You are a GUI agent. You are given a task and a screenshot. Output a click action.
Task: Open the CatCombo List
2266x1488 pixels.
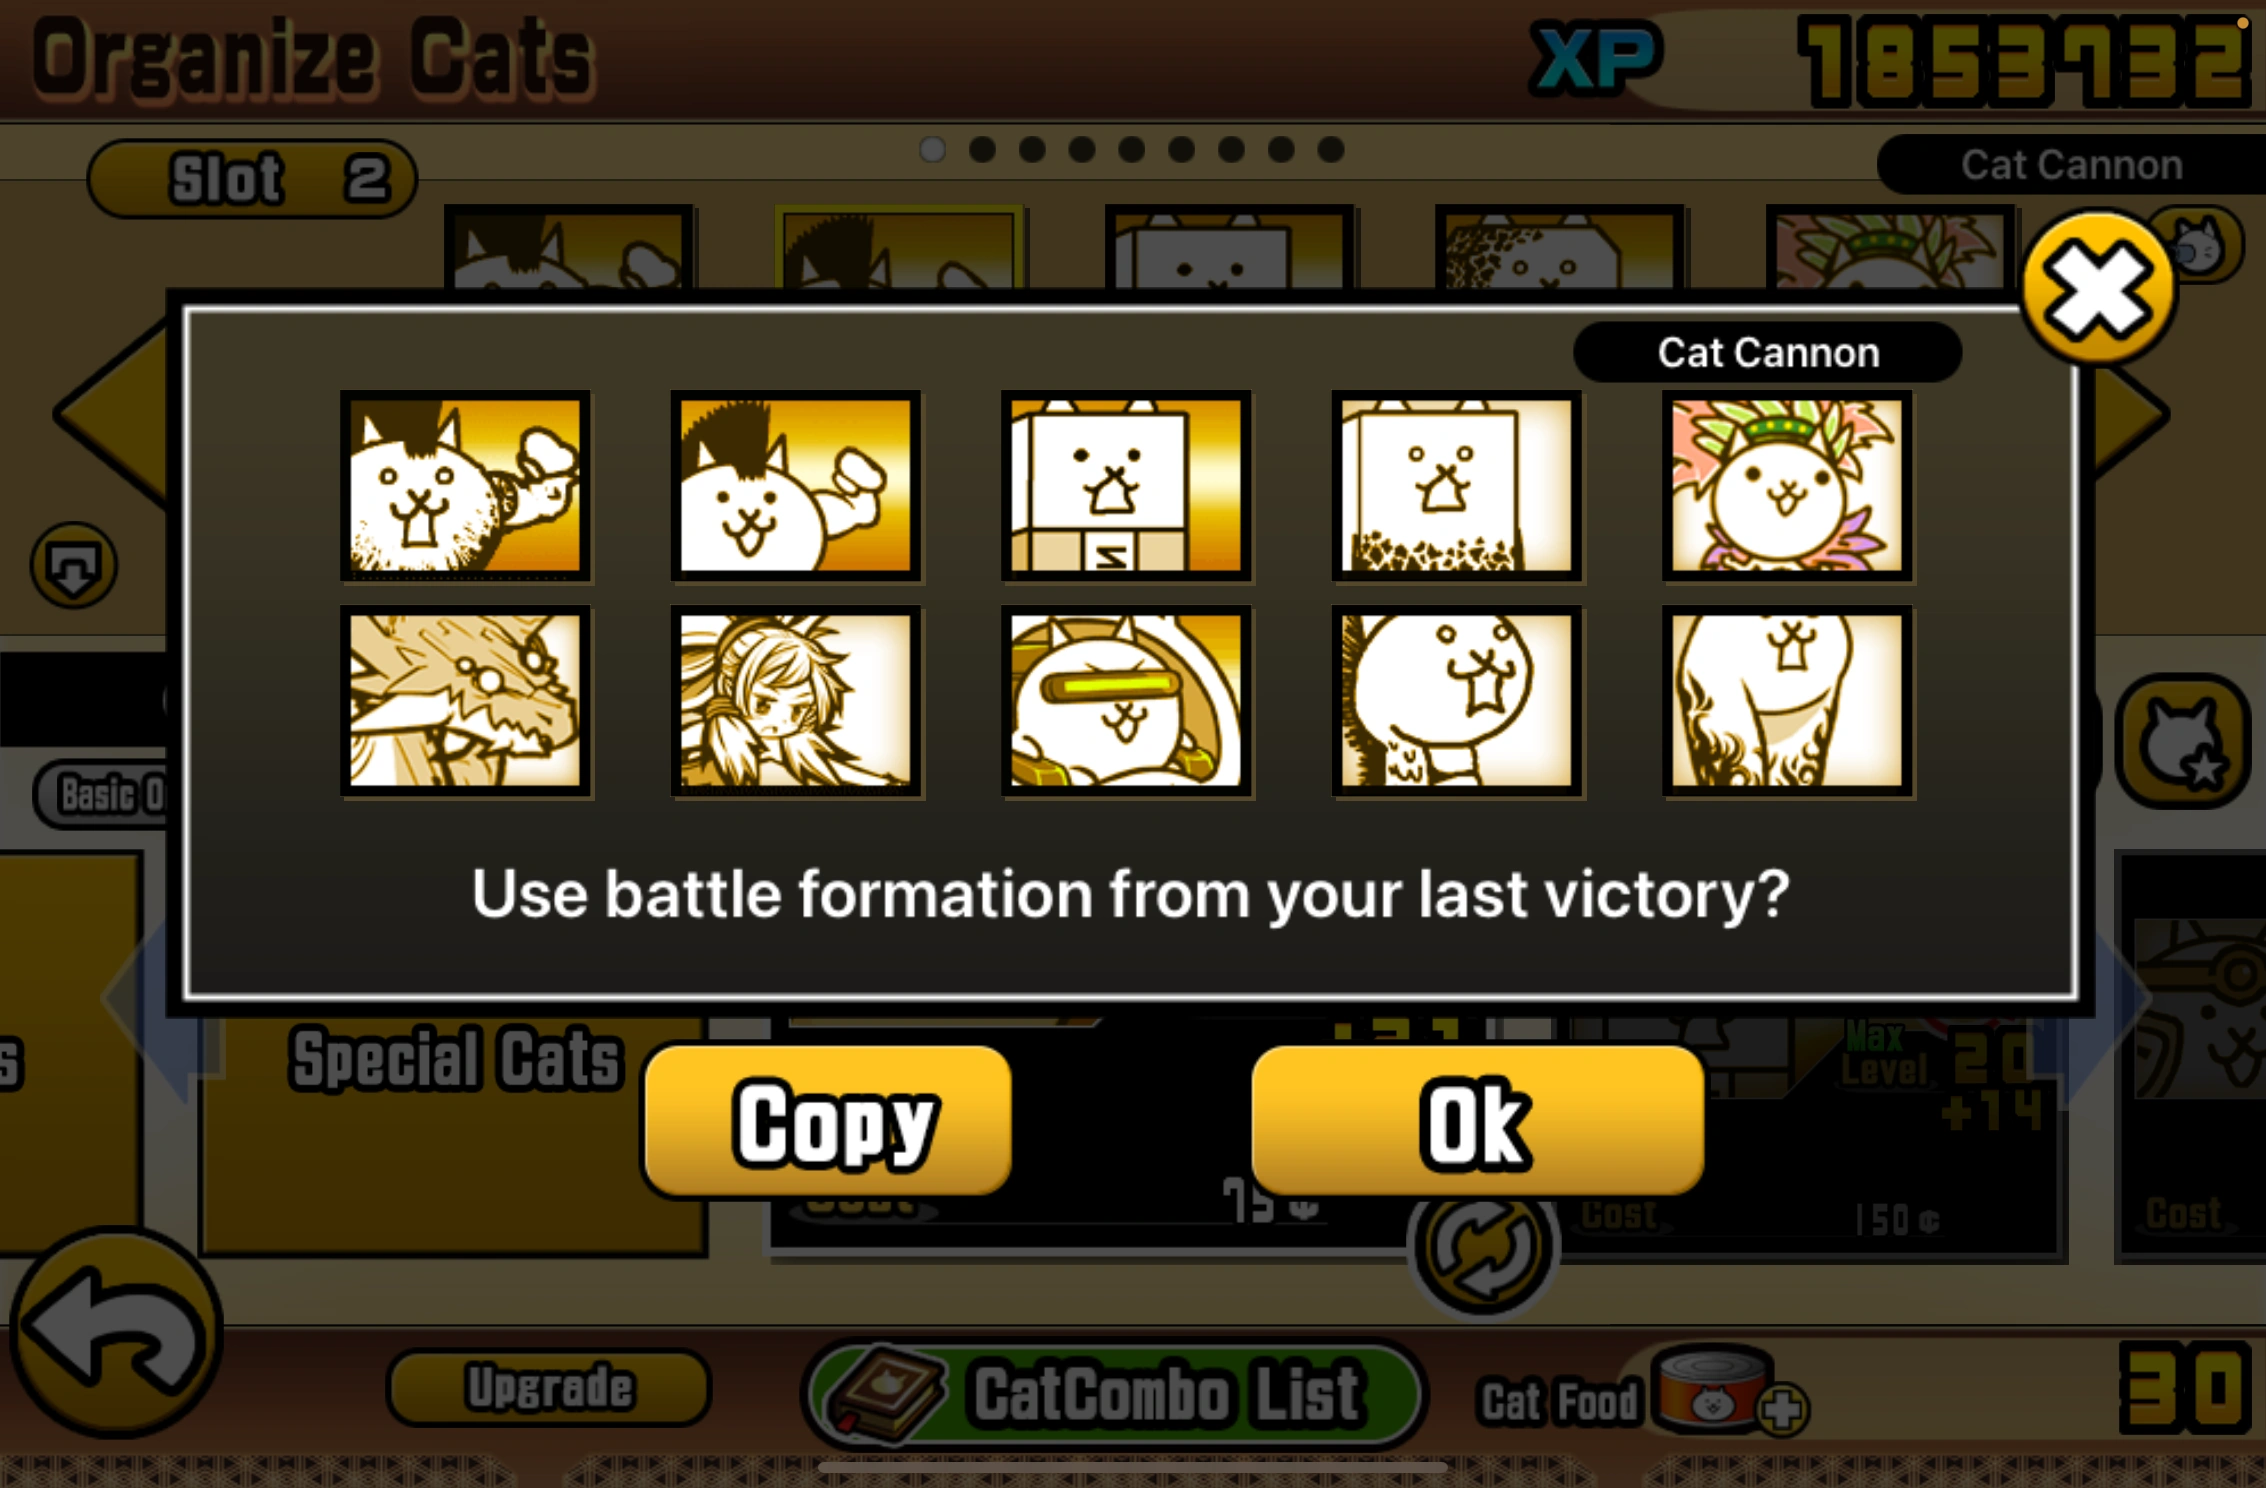point(1114,1394)
